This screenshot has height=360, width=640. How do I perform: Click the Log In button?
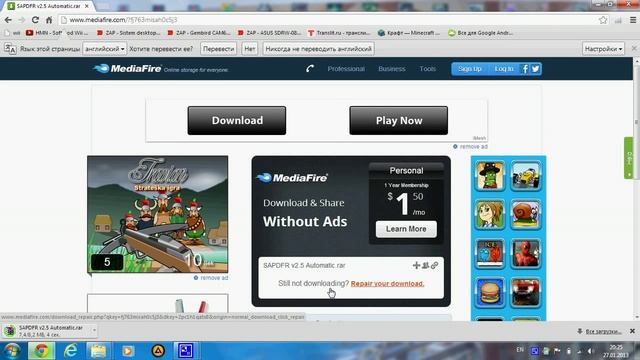click(x=504, y=69)
